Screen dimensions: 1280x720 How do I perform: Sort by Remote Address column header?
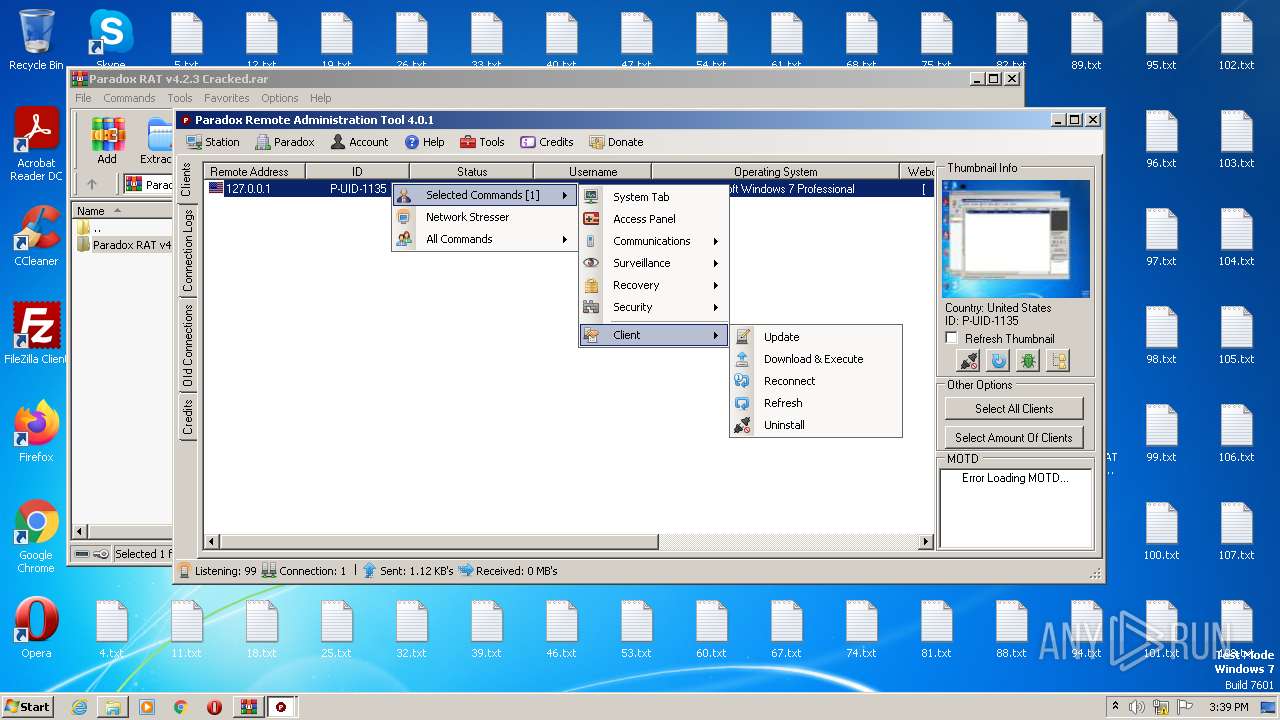coord(254,172)
